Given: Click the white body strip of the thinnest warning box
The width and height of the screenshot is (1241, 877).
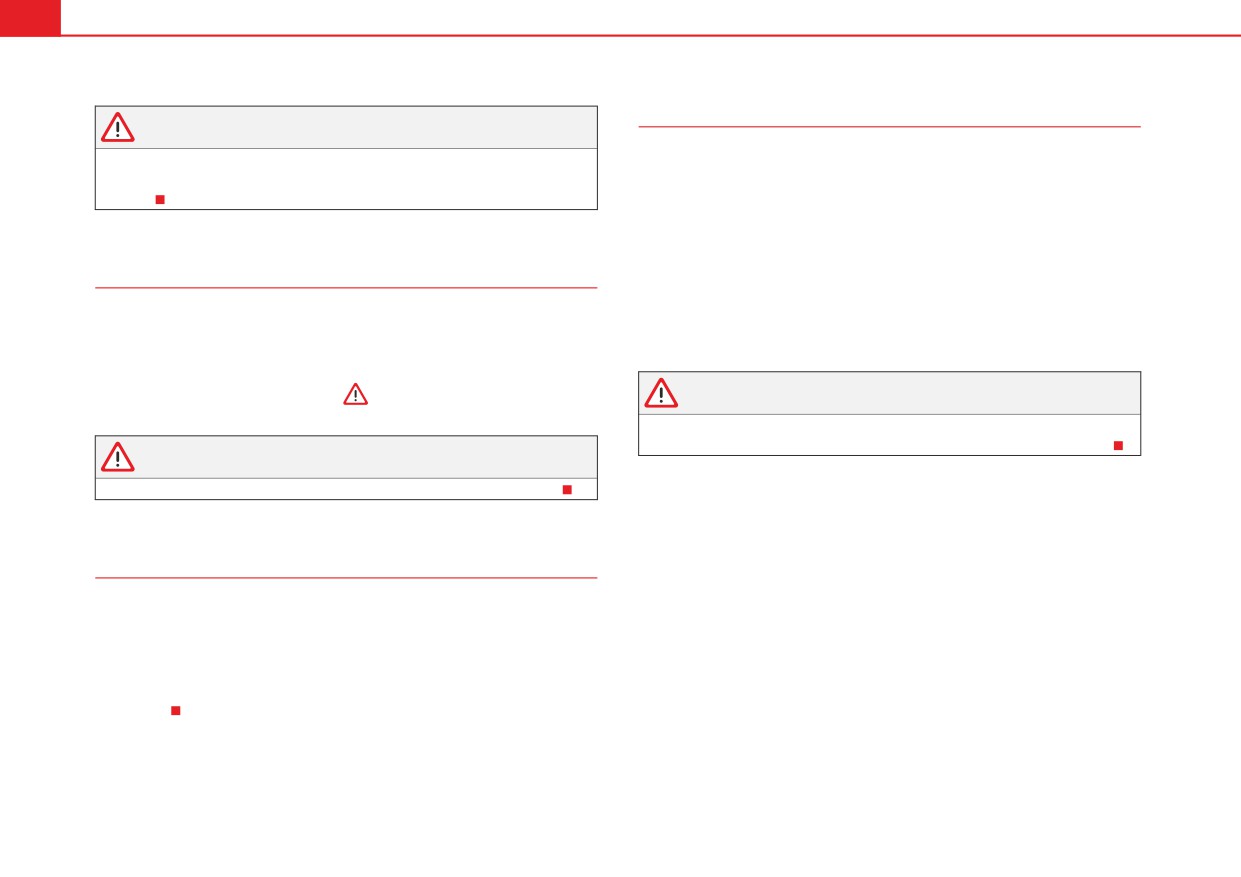Looking at the screenshot, I should click(346, 489).
